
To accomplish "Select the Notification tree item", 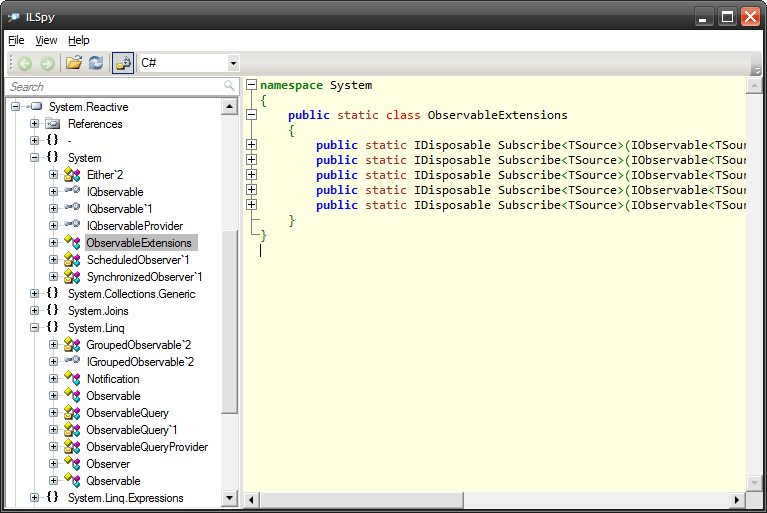I will [113, 379].
